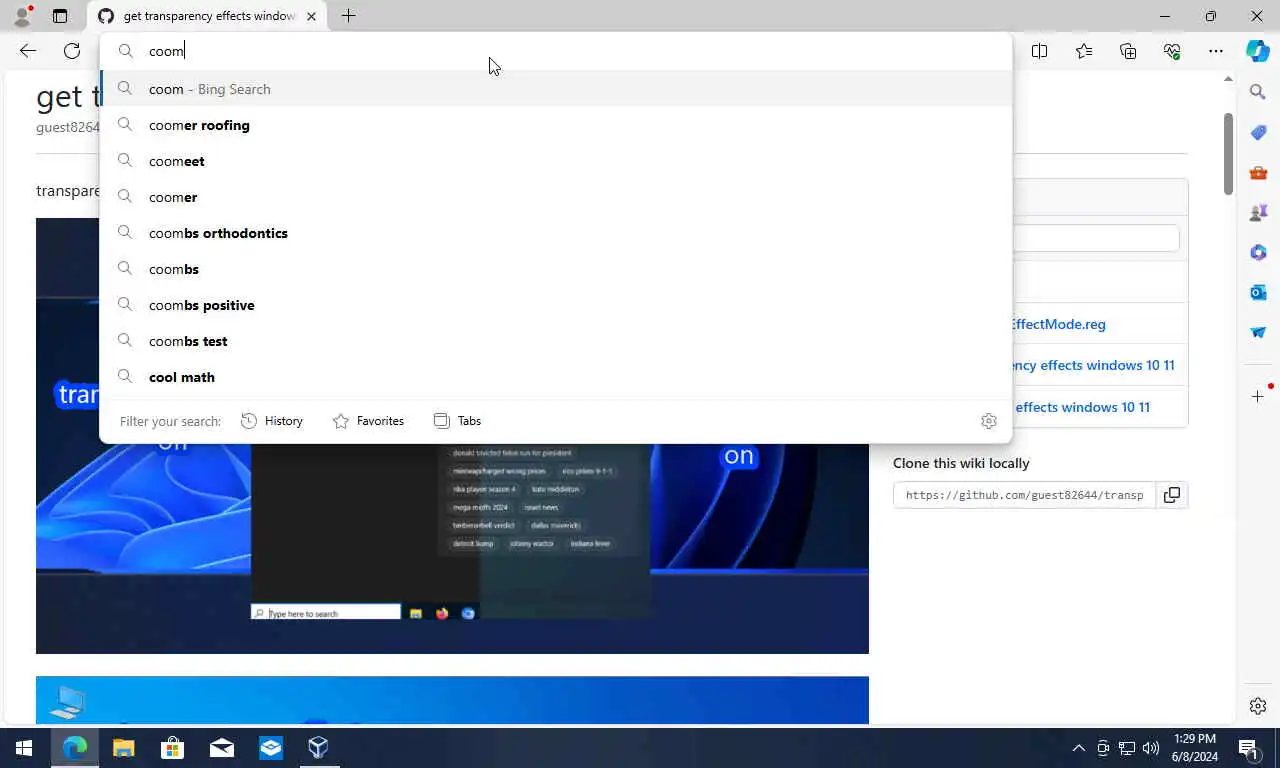The image size is (1280, 768).
Task: Show hidden system tray icons
Action: click(1078, 748)
